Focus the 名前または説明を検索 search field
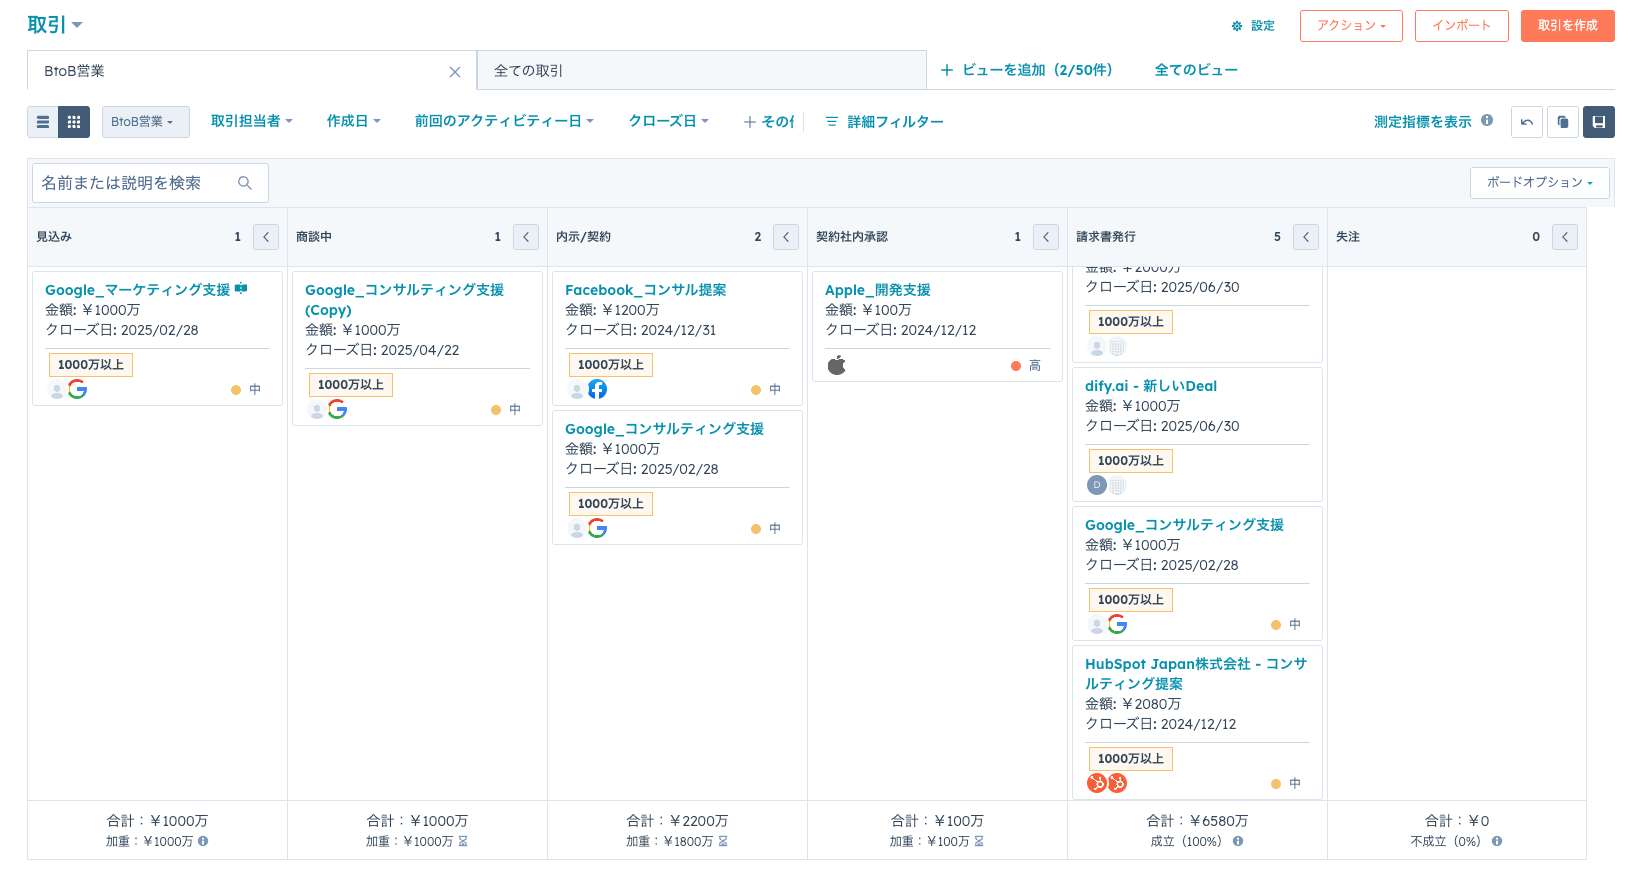Screen dimensions: 1634x872 tap(150, 183)
